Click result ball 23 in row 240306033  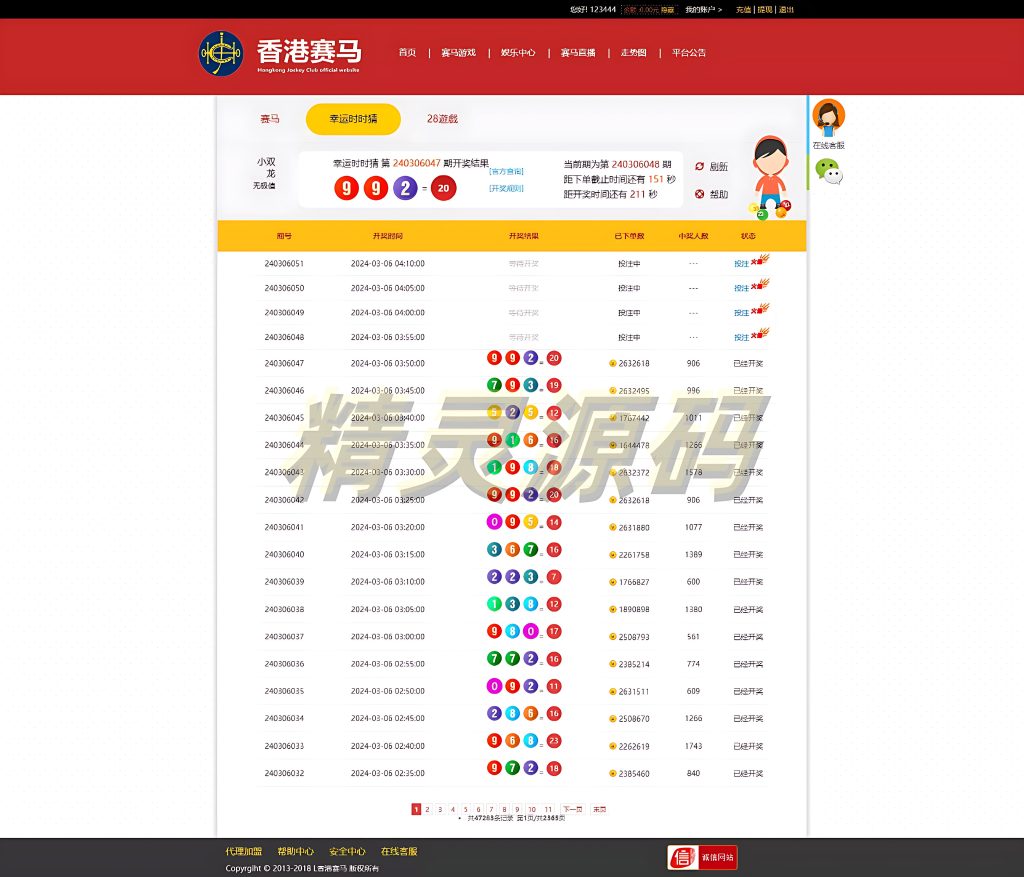point(554,741)
